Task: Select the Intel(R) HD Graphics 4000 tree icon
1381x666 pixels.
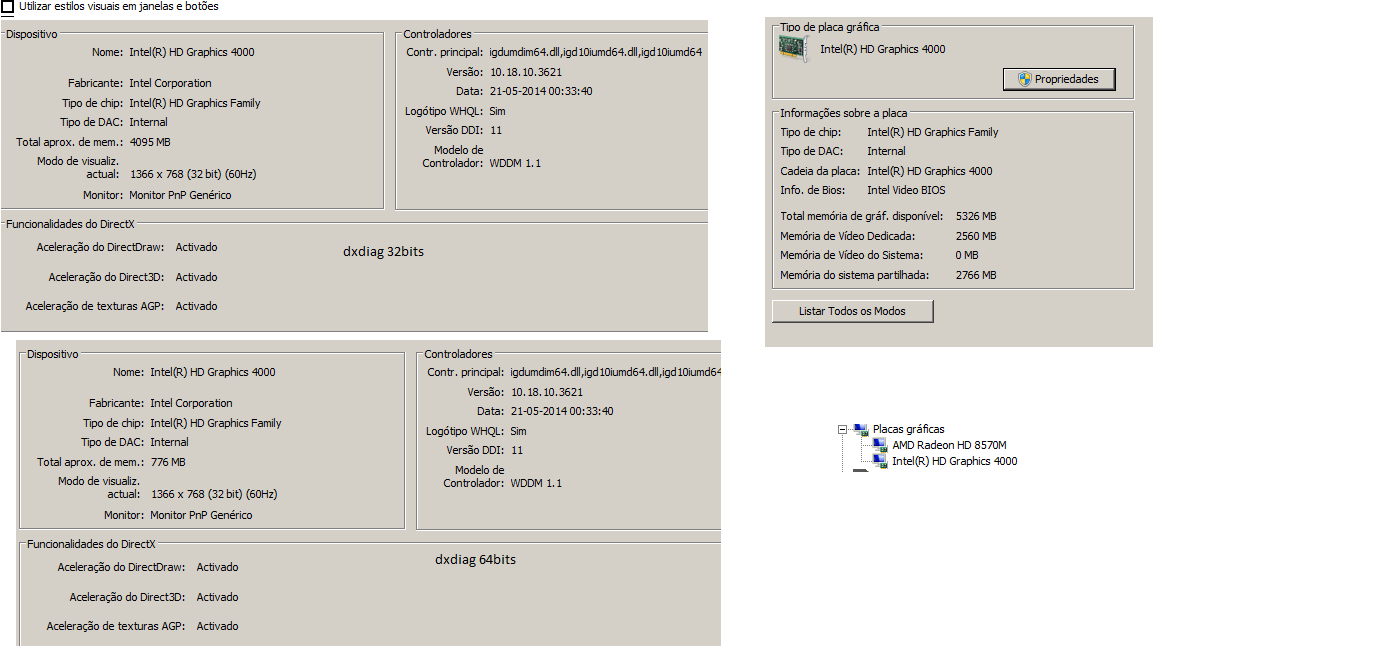Action: point(880,461)
